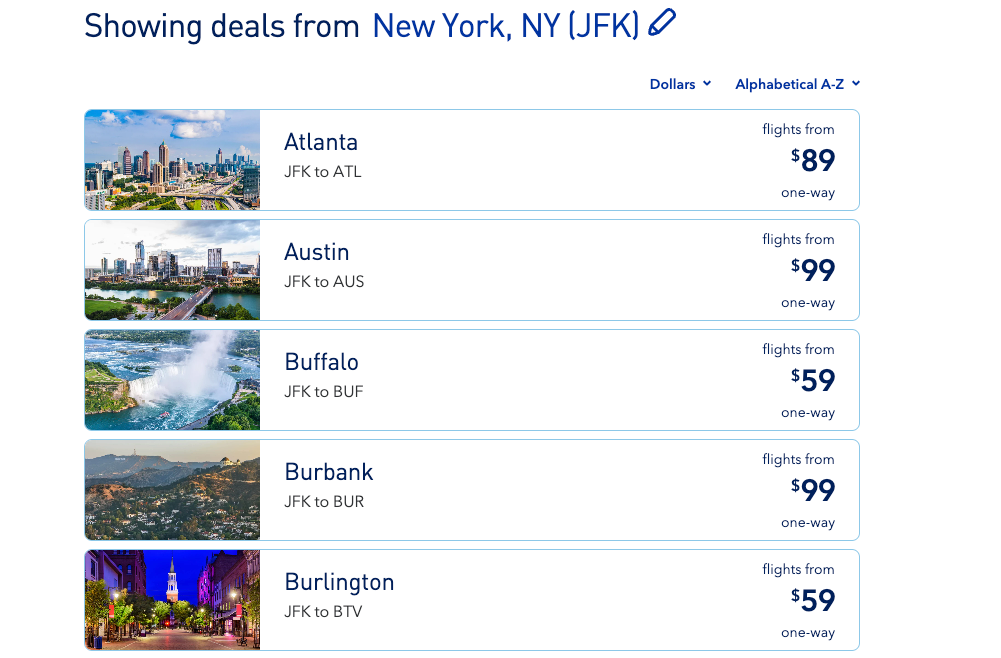
Task: Choose the $59 Buffalo fare
Action: point(813,380)
